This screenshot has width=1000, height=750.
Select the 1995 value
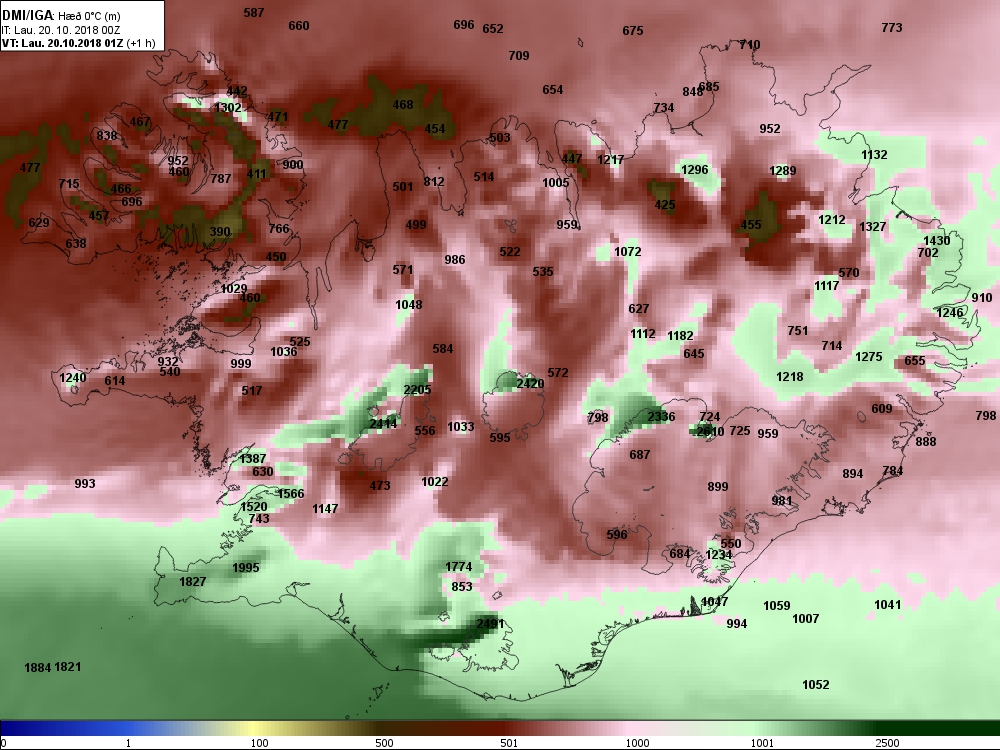pos(246,568)
